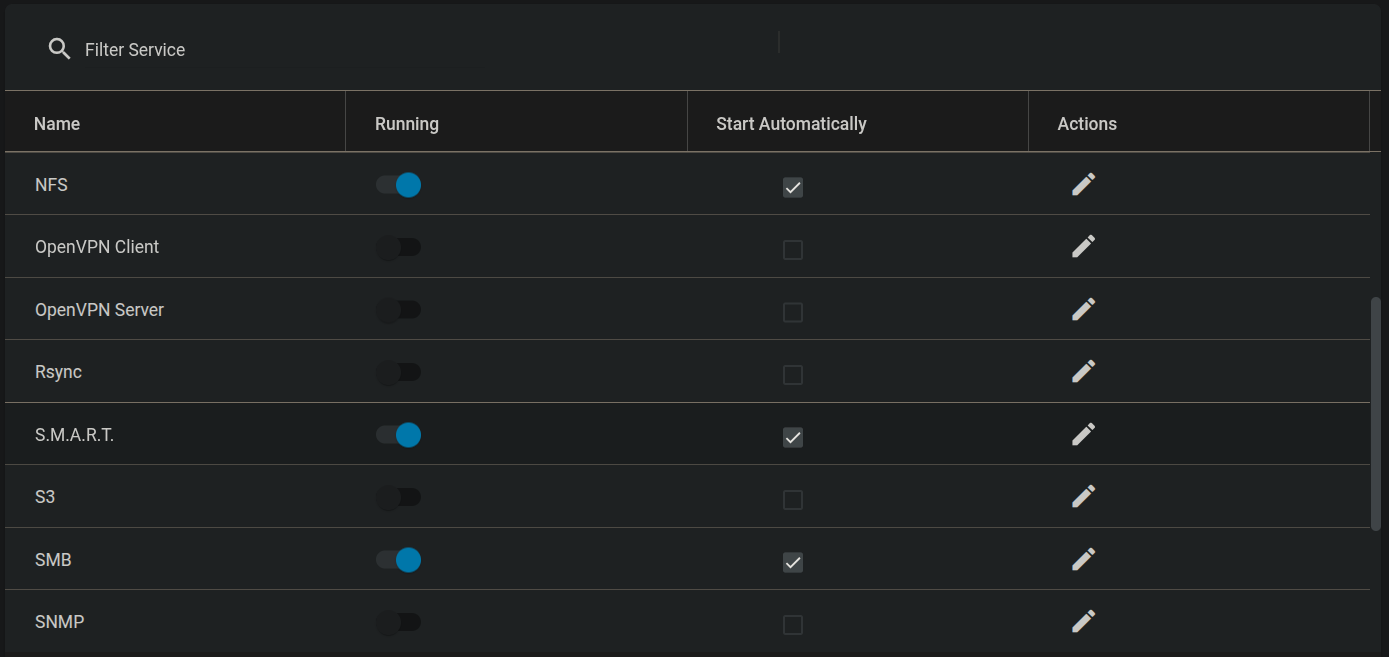Screen dimensions: 1389x657
Task: Check Start Automatically for OpenVPN Client
Action: pyautogui.click(x=793, y=250)
